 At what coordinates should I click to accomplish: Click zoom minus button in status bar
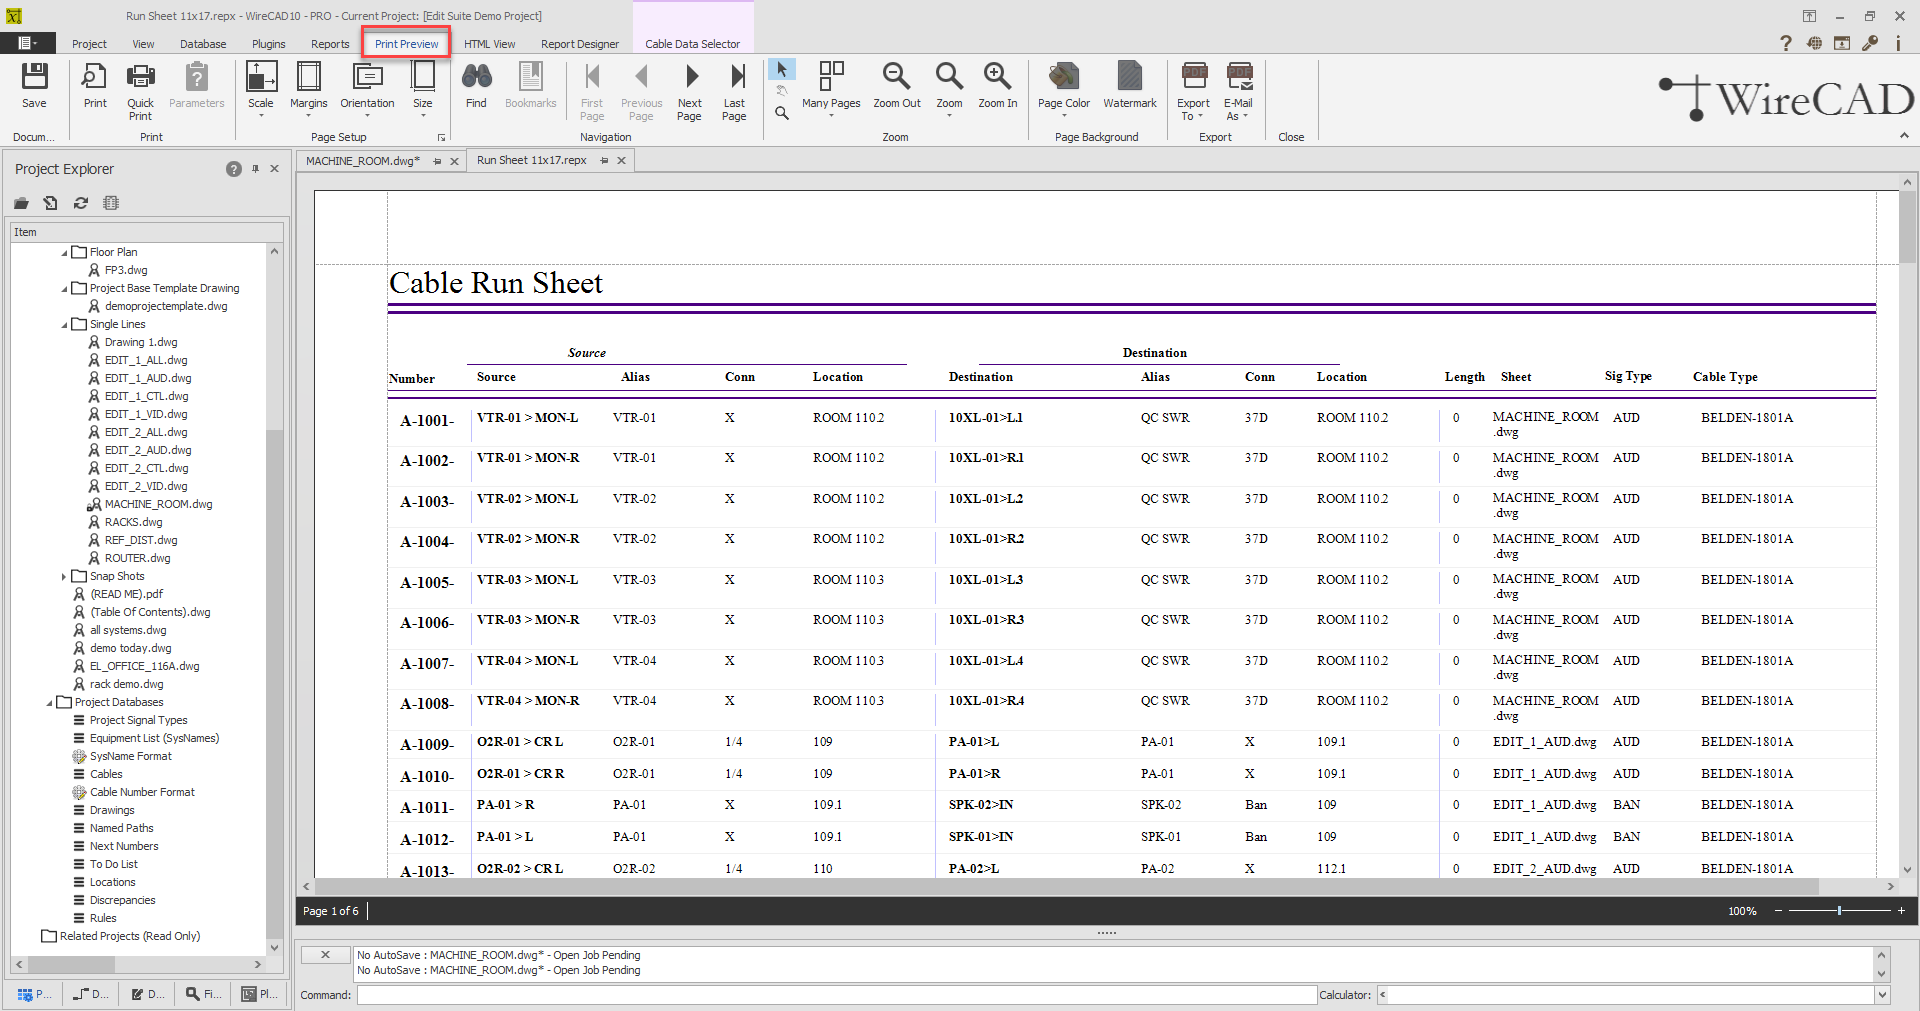click(x=1778, y=910)
